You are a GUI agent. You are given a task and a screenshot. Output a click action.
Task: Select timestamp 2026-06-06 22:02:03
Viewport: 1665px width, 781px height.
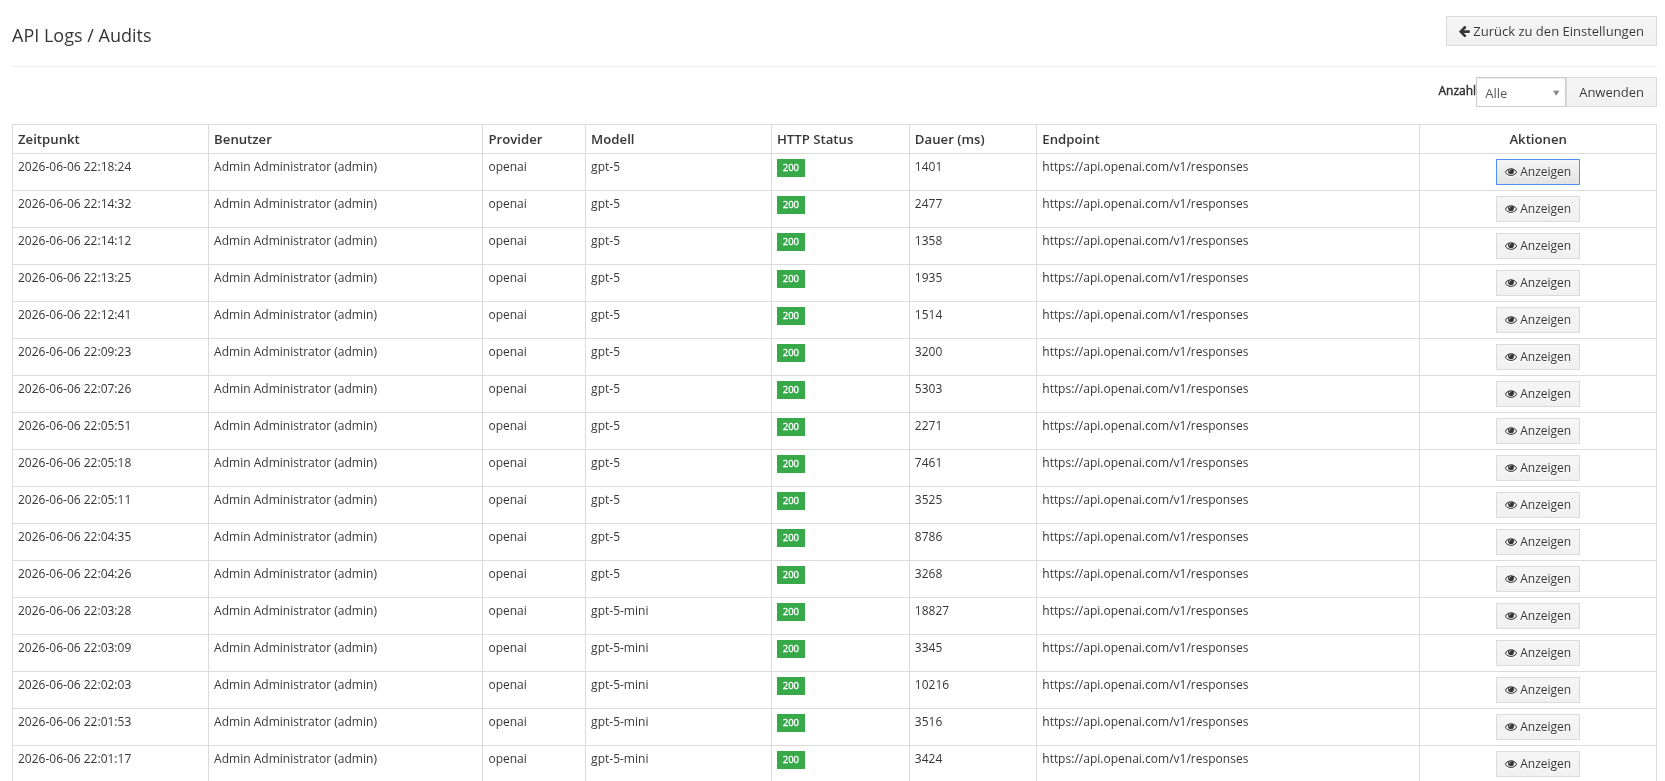(x=75, y=685)
